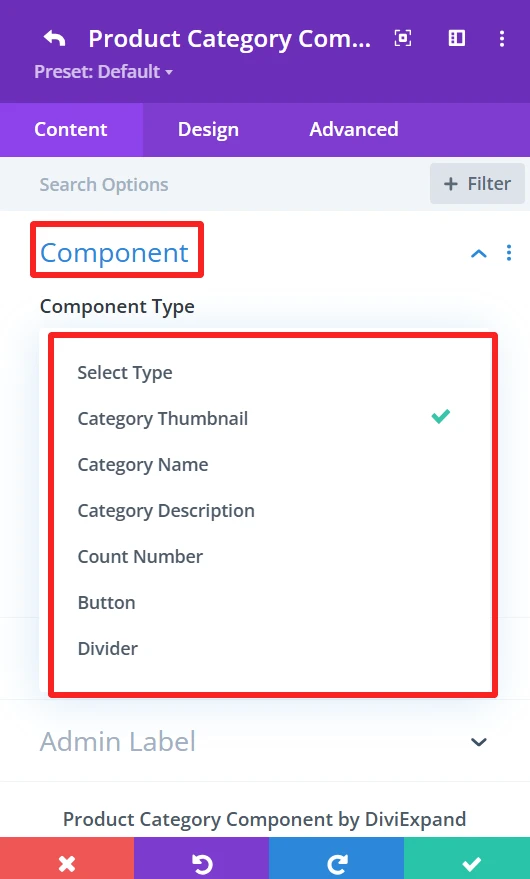Open the expand modal fullscreen icon

pos(403,38)
